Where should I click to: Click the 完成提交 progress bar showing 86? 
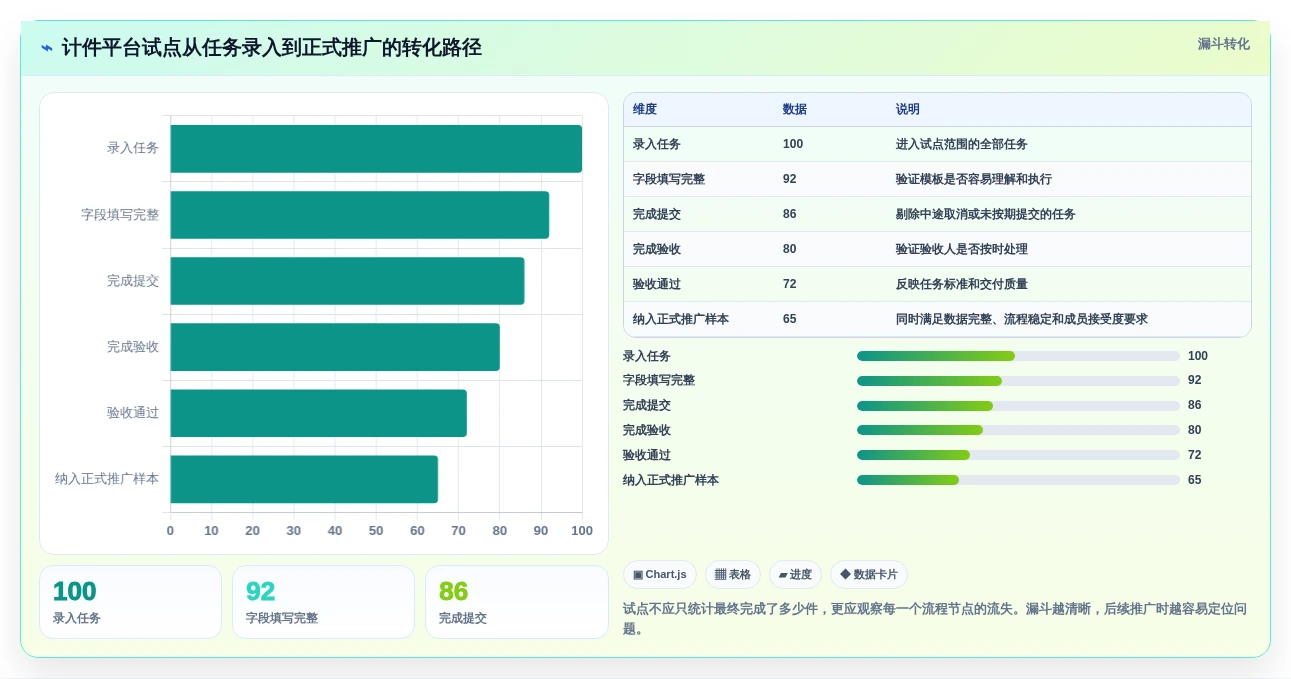[x=1018, y=406]
